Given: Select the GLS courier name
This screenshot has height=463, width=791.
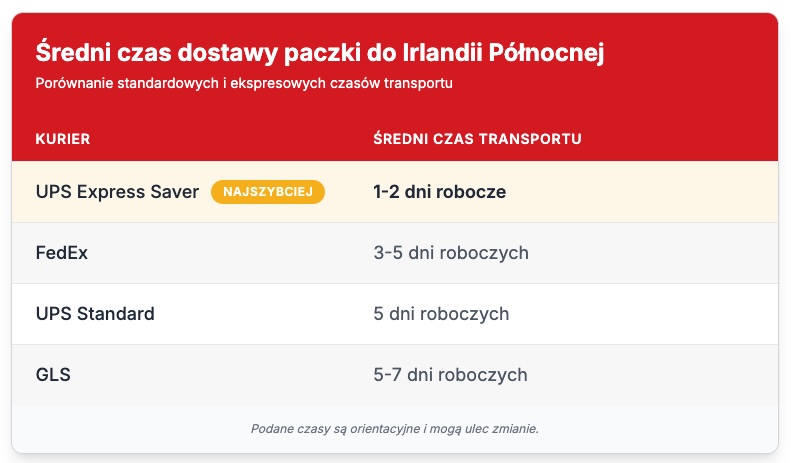Looking at the screenshot, I should coord(53,375).
